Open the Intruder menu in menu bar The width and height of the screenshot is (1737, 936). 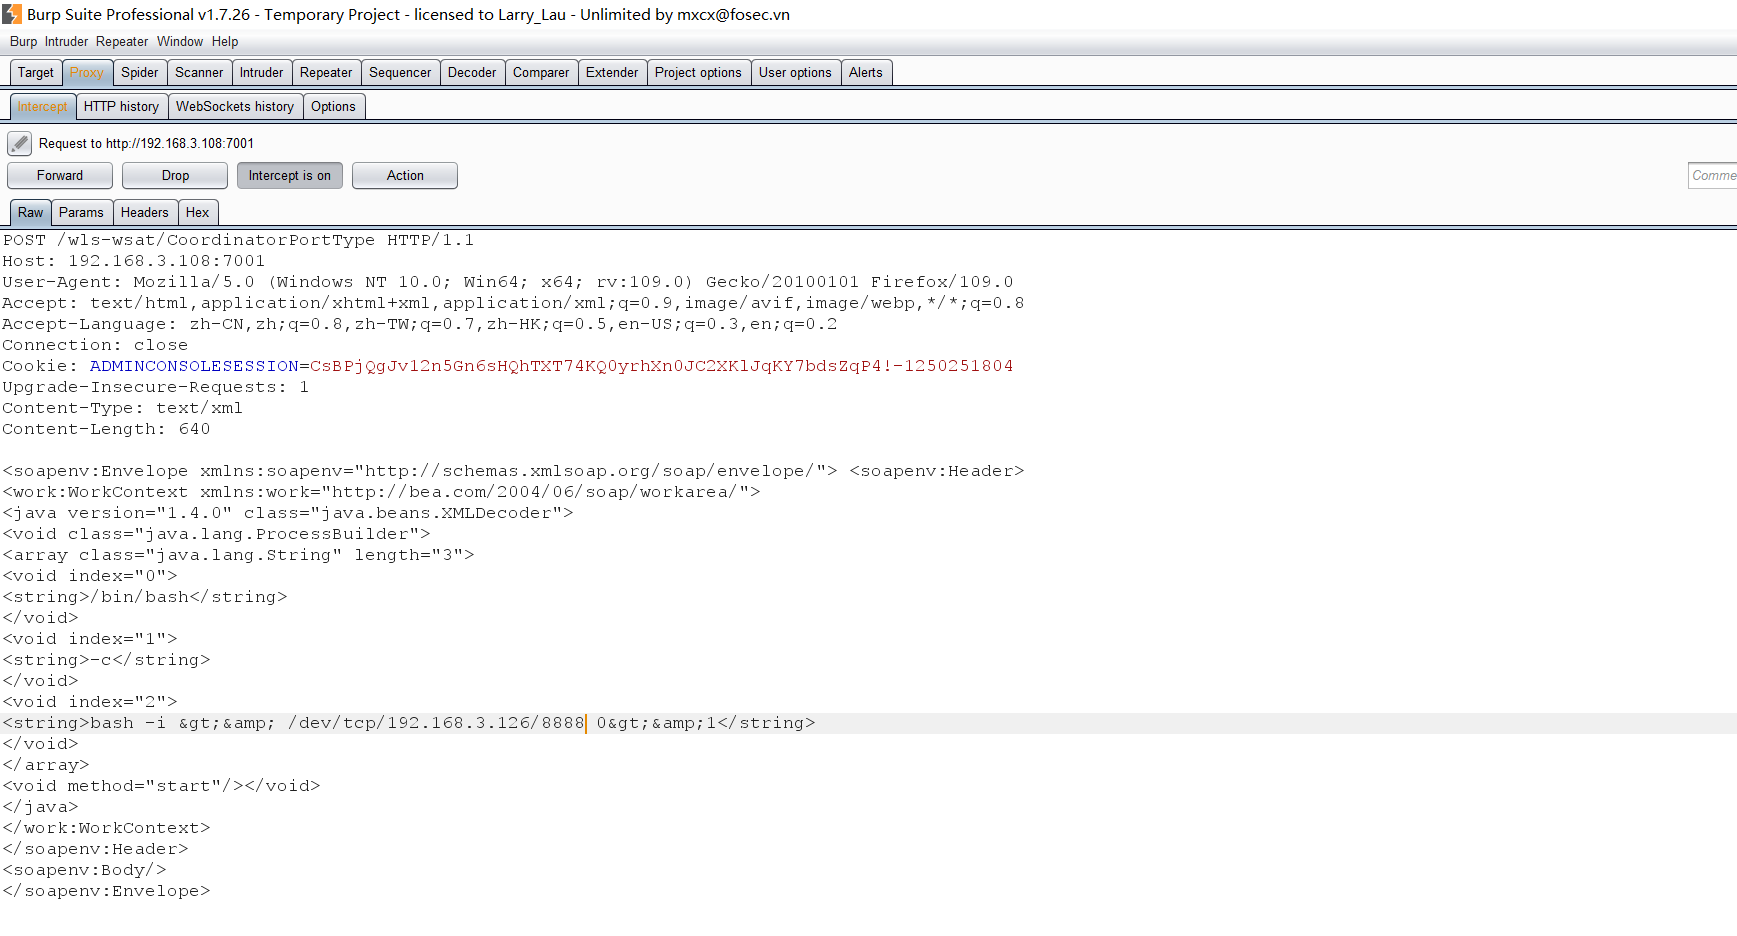[66, 42]
